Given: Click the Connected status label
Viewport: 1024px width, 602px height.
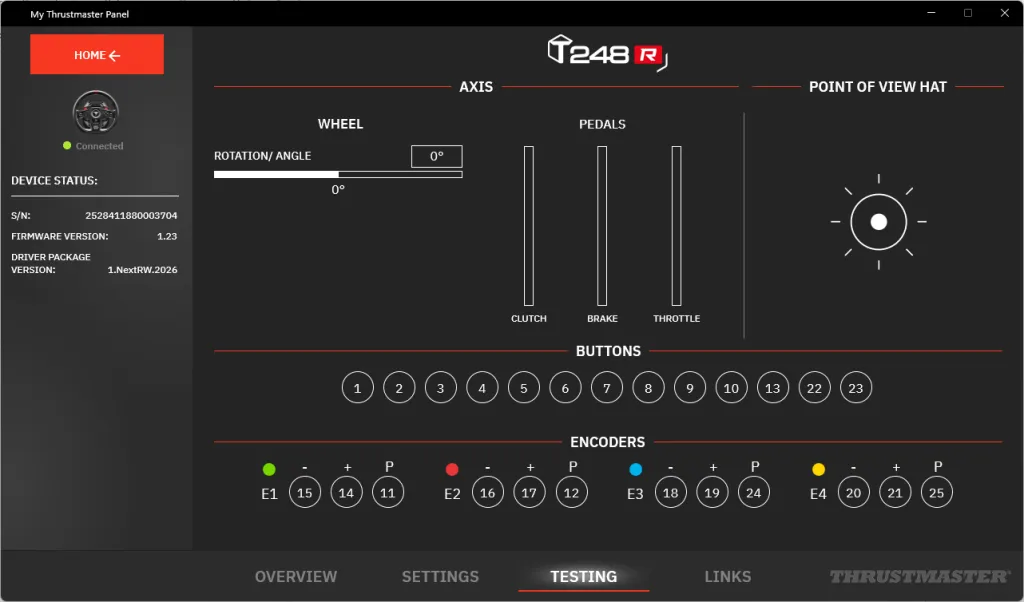Looking at the screenshot, I should [x=99, y=146].
